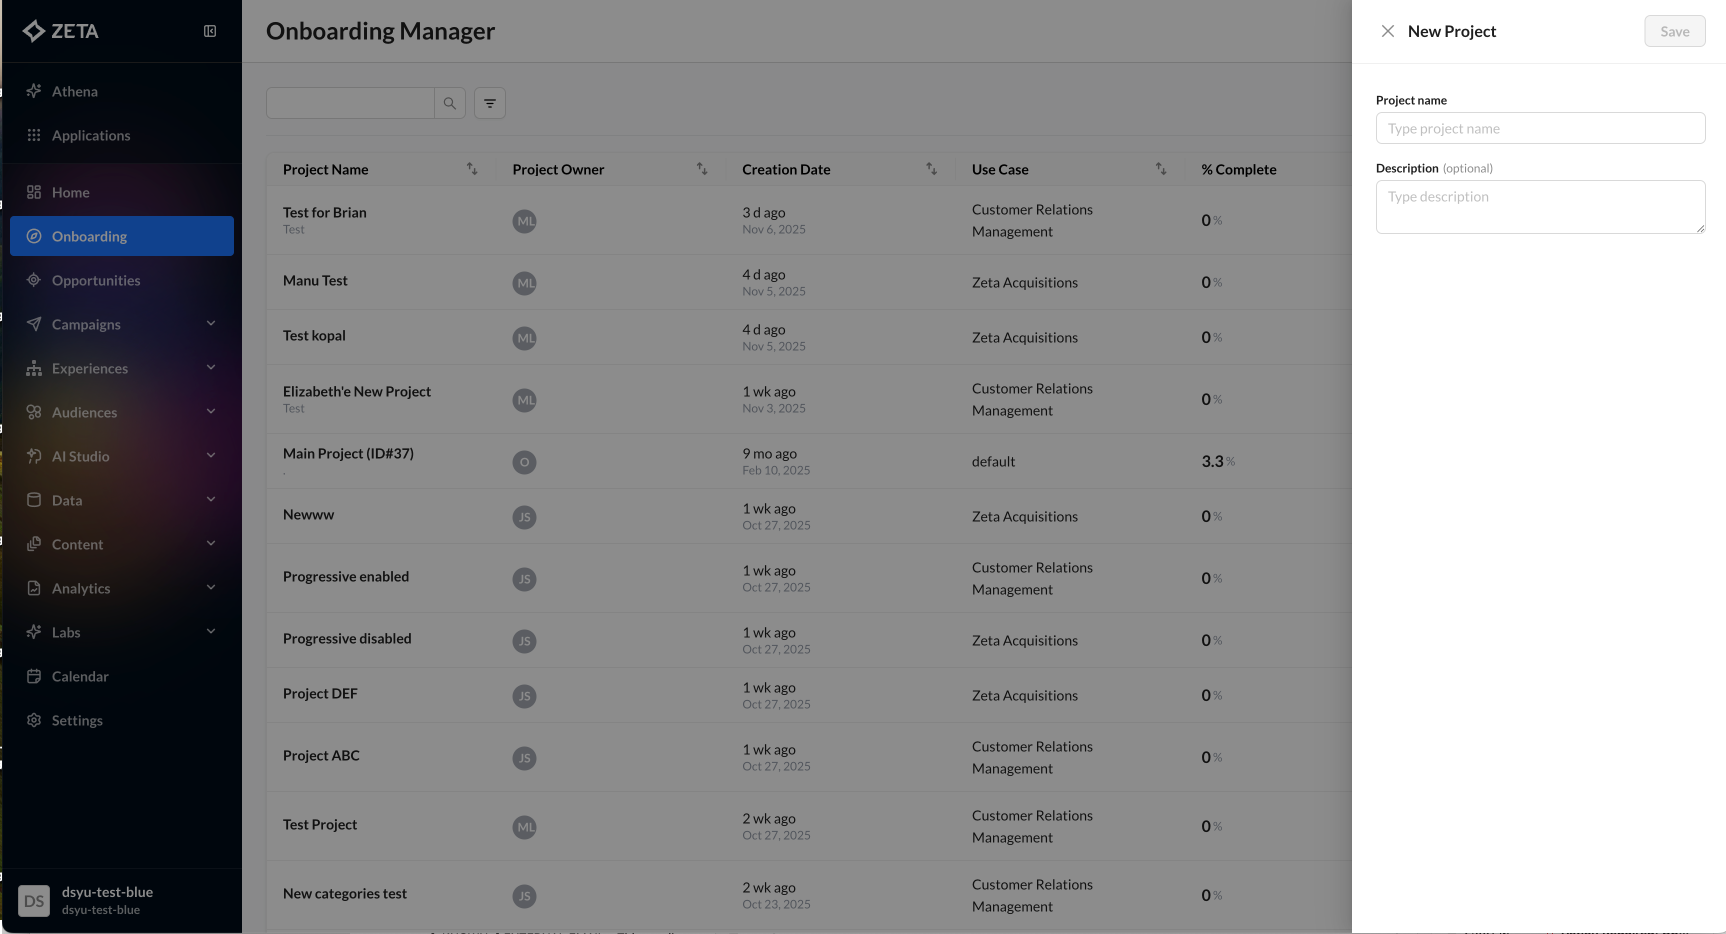
Task: Close the New Project panel
Action: click(x=1388, y=31)
